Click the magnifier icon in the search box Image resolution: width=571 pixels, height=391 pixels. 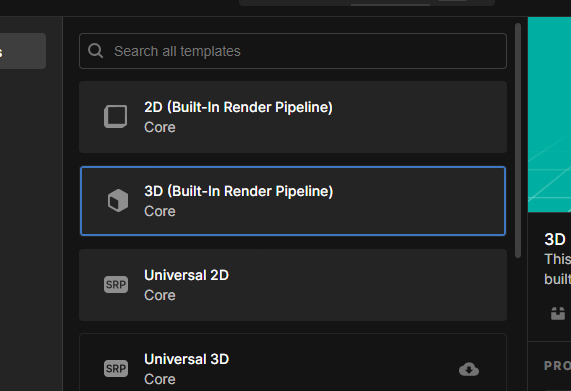pos(95,51)
